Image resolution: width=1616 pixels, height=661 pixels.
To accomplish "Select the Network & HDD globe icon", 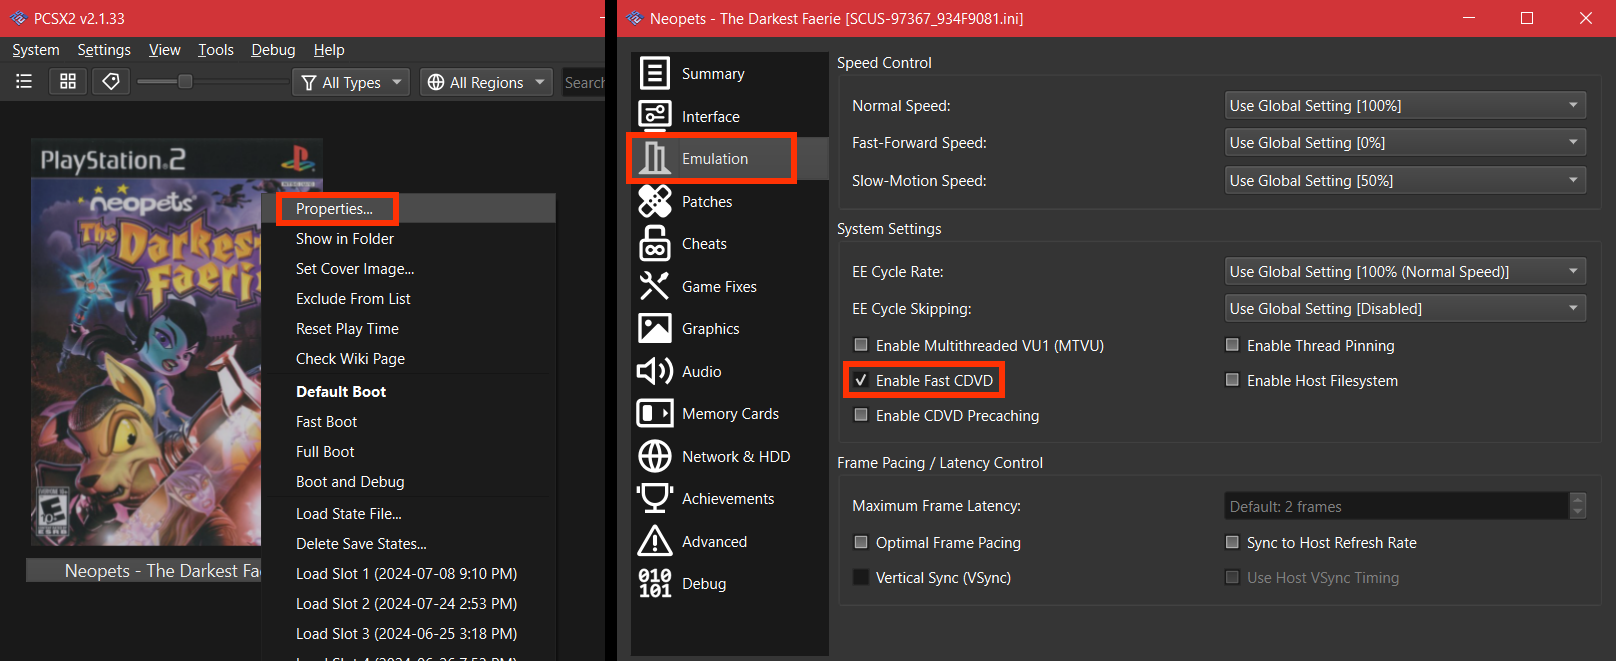I will (x=655, y=456).
